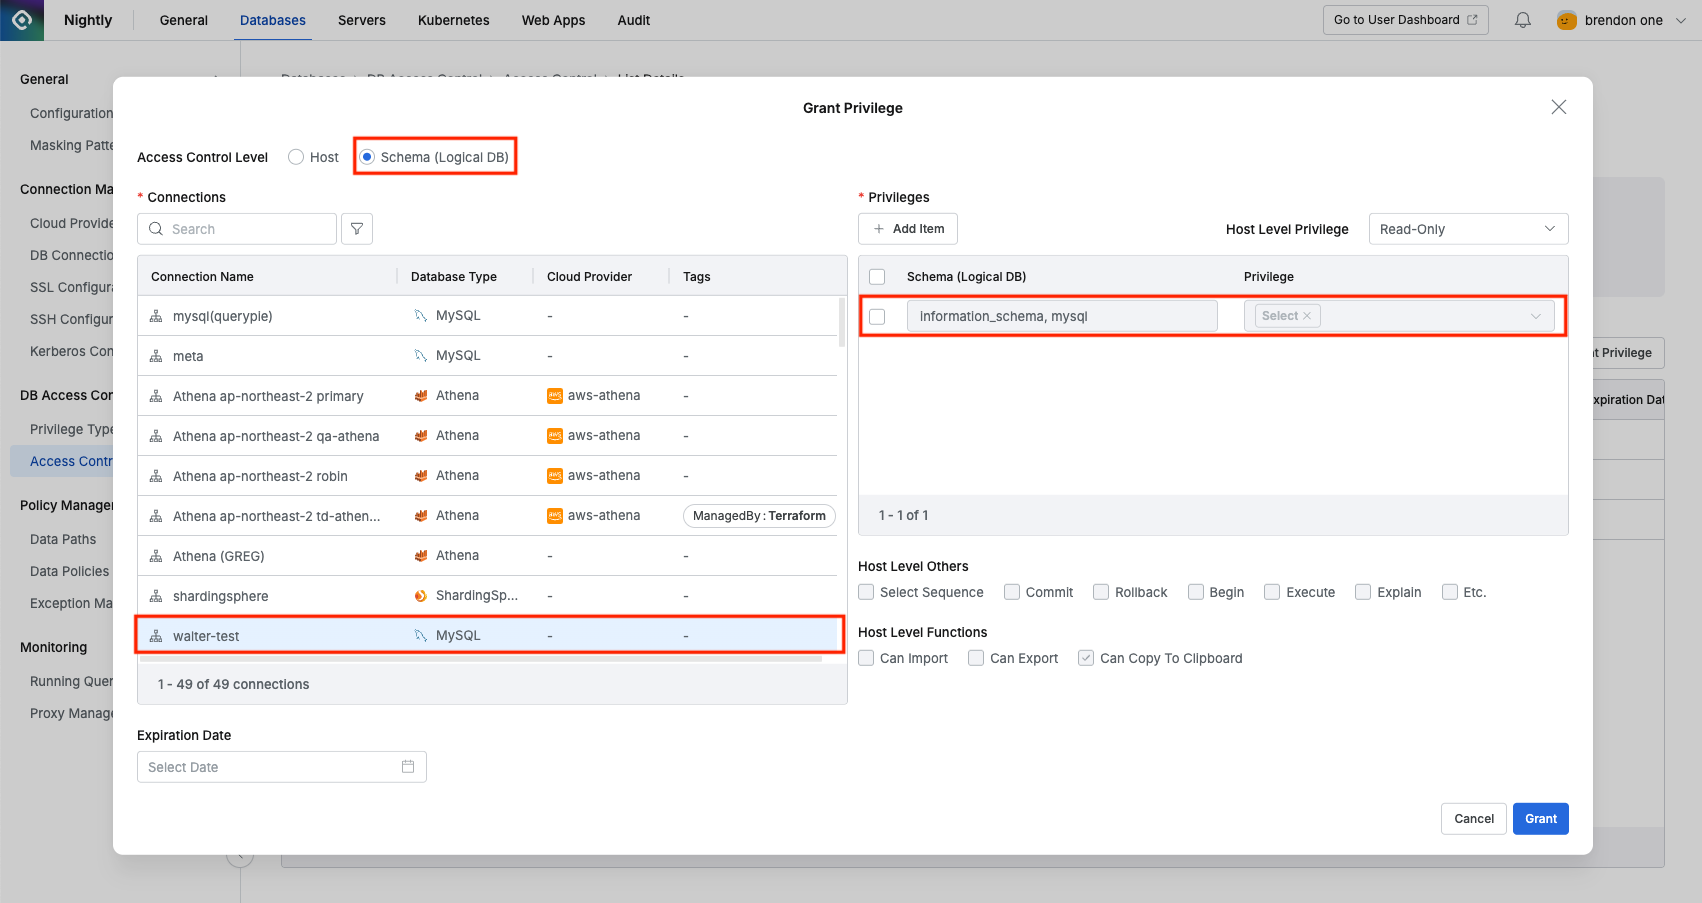
Task: Remove the Select privilege tag
Action: 1307,316
